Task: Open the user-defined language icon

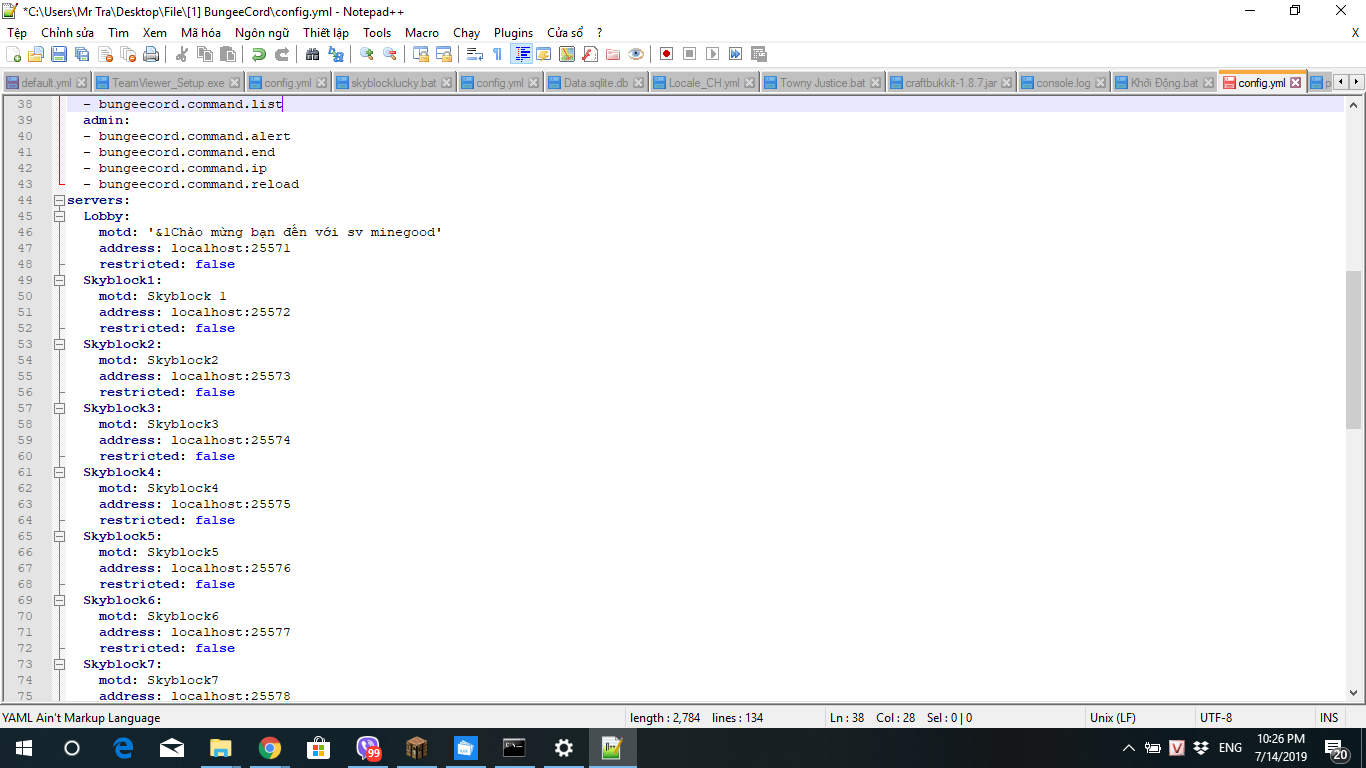Action: [544, 54]
